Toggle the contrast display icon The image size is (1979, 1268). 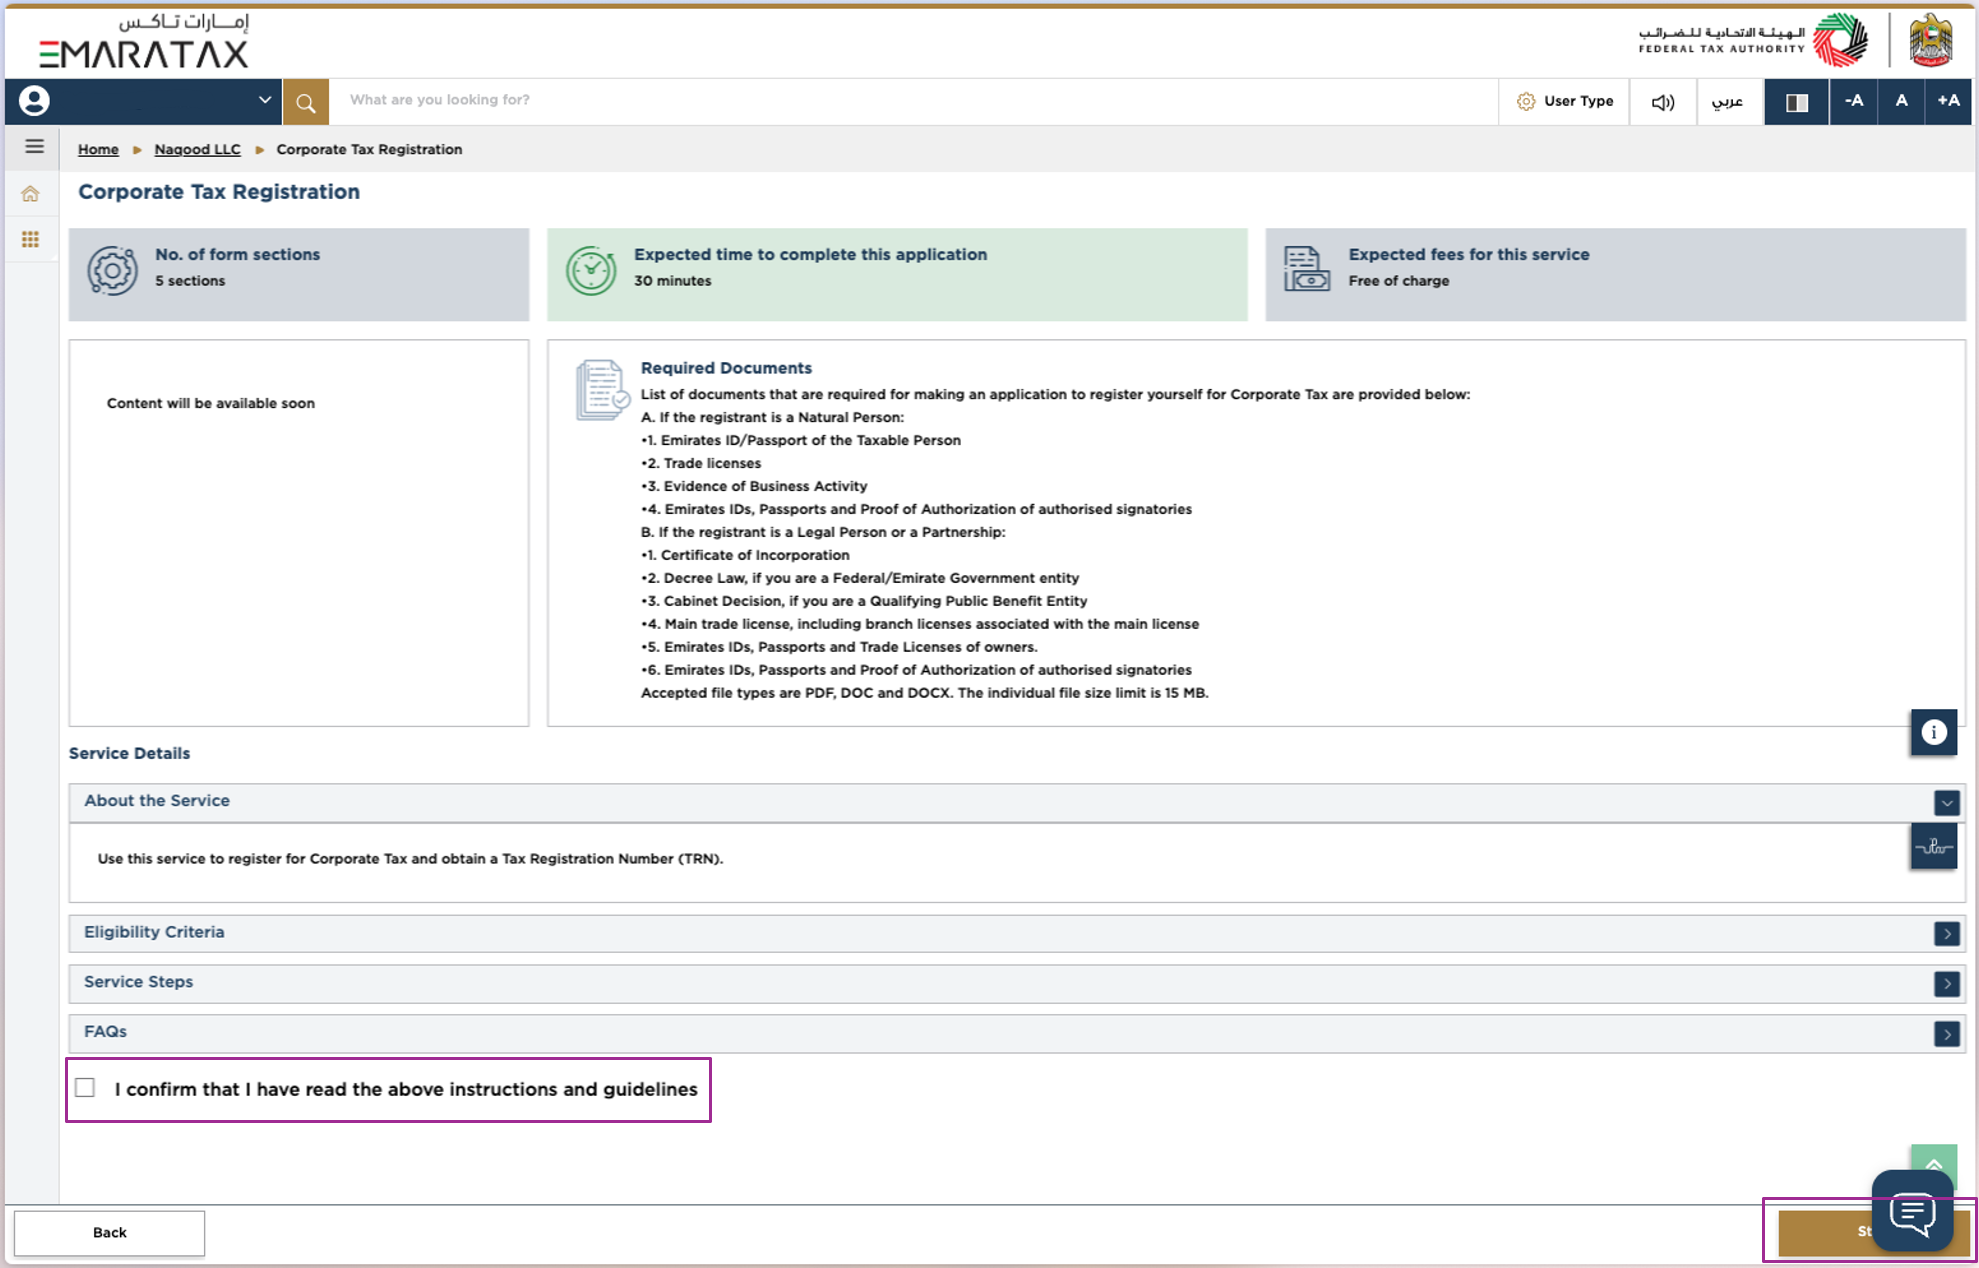tap(1796, 102)
